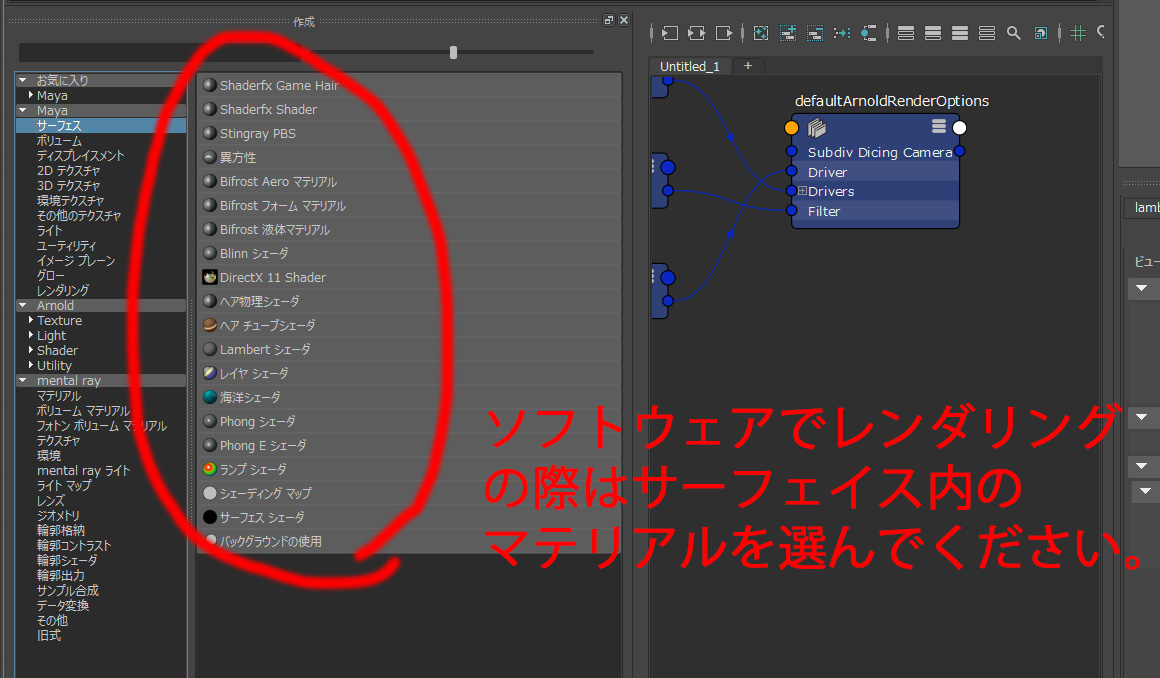
Task: Collapse the お気に入り category
Action: coord(23,80)
